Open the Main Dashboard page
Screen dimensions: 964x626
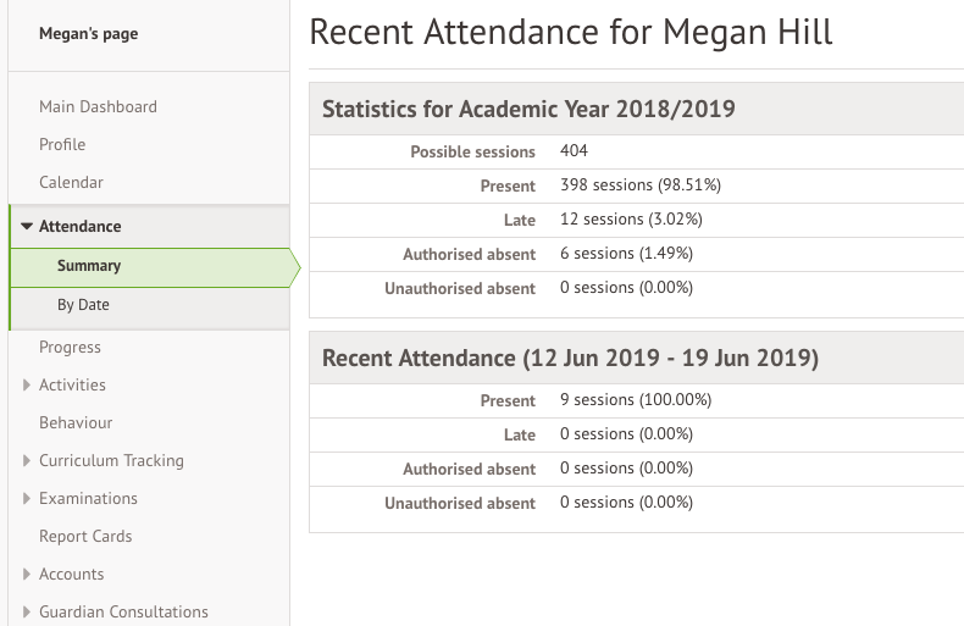tap(98, 107)
